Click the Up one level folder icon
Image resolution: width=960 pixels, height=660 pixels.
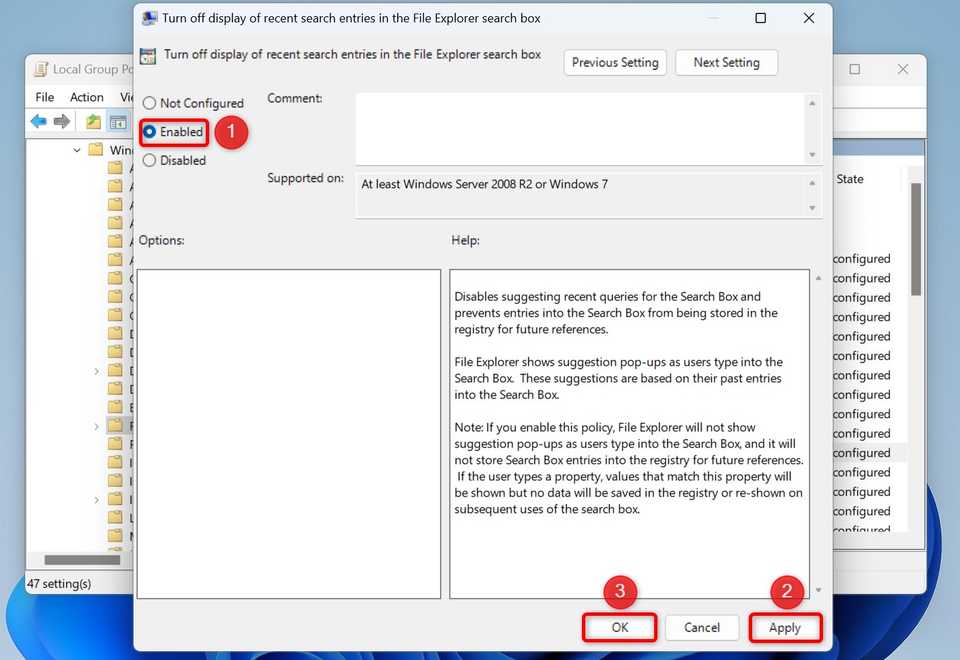[x=93, y=122]
